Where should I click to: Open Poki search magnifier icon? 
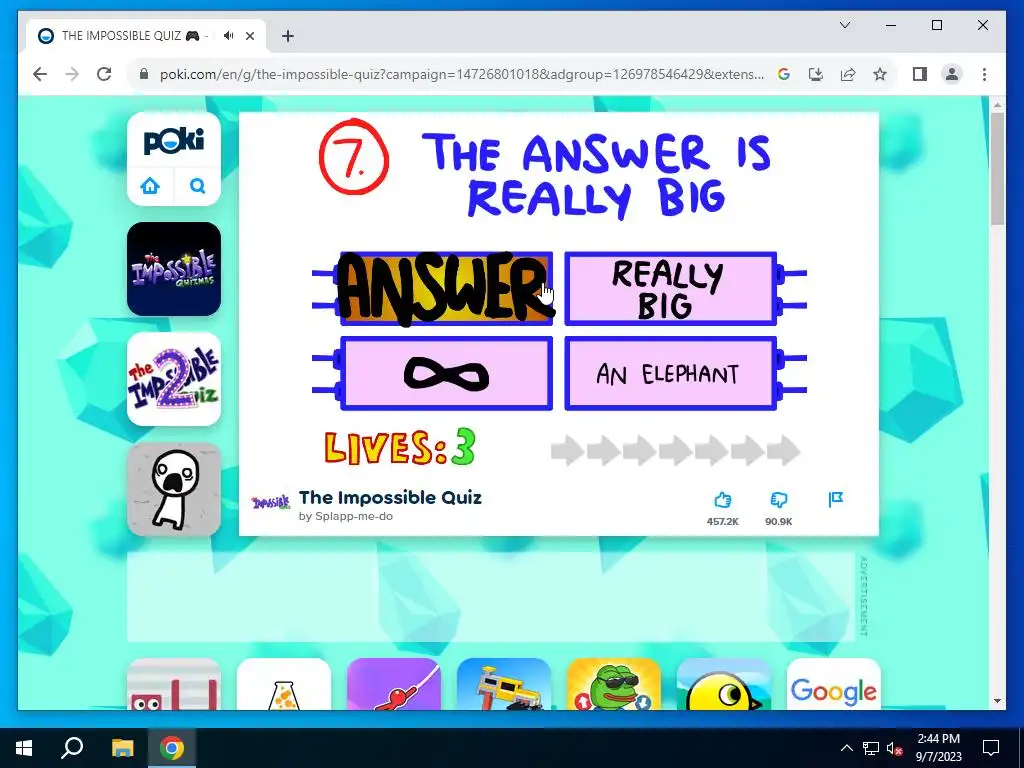click(x=197, y=186)
